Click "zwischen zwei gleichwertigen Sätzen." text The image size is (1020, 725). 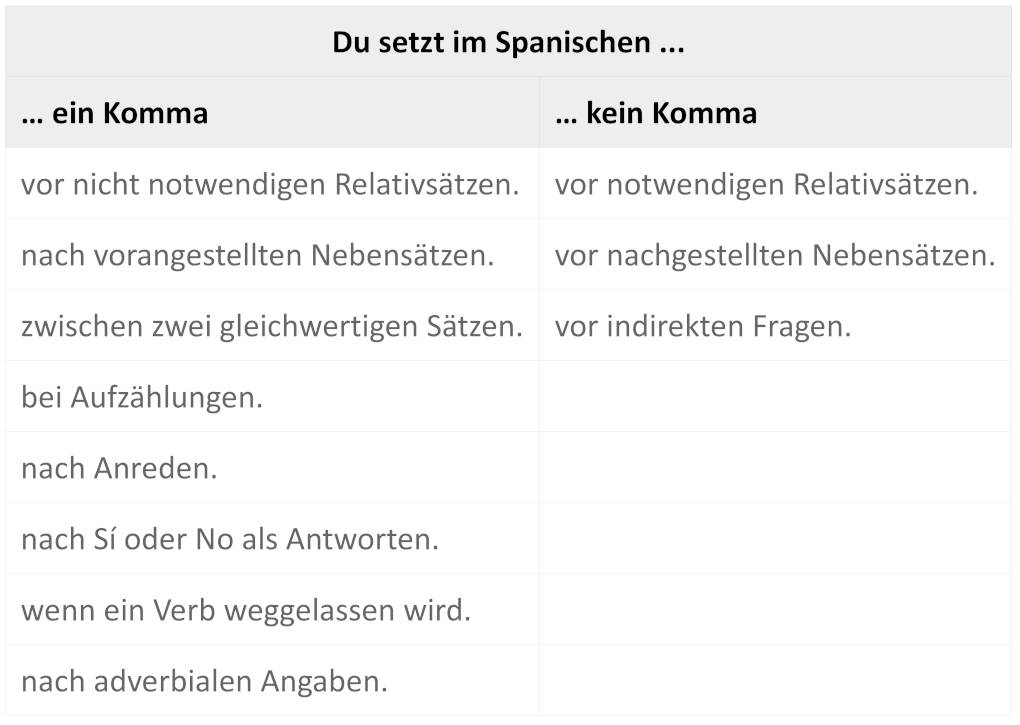point(272,327)
